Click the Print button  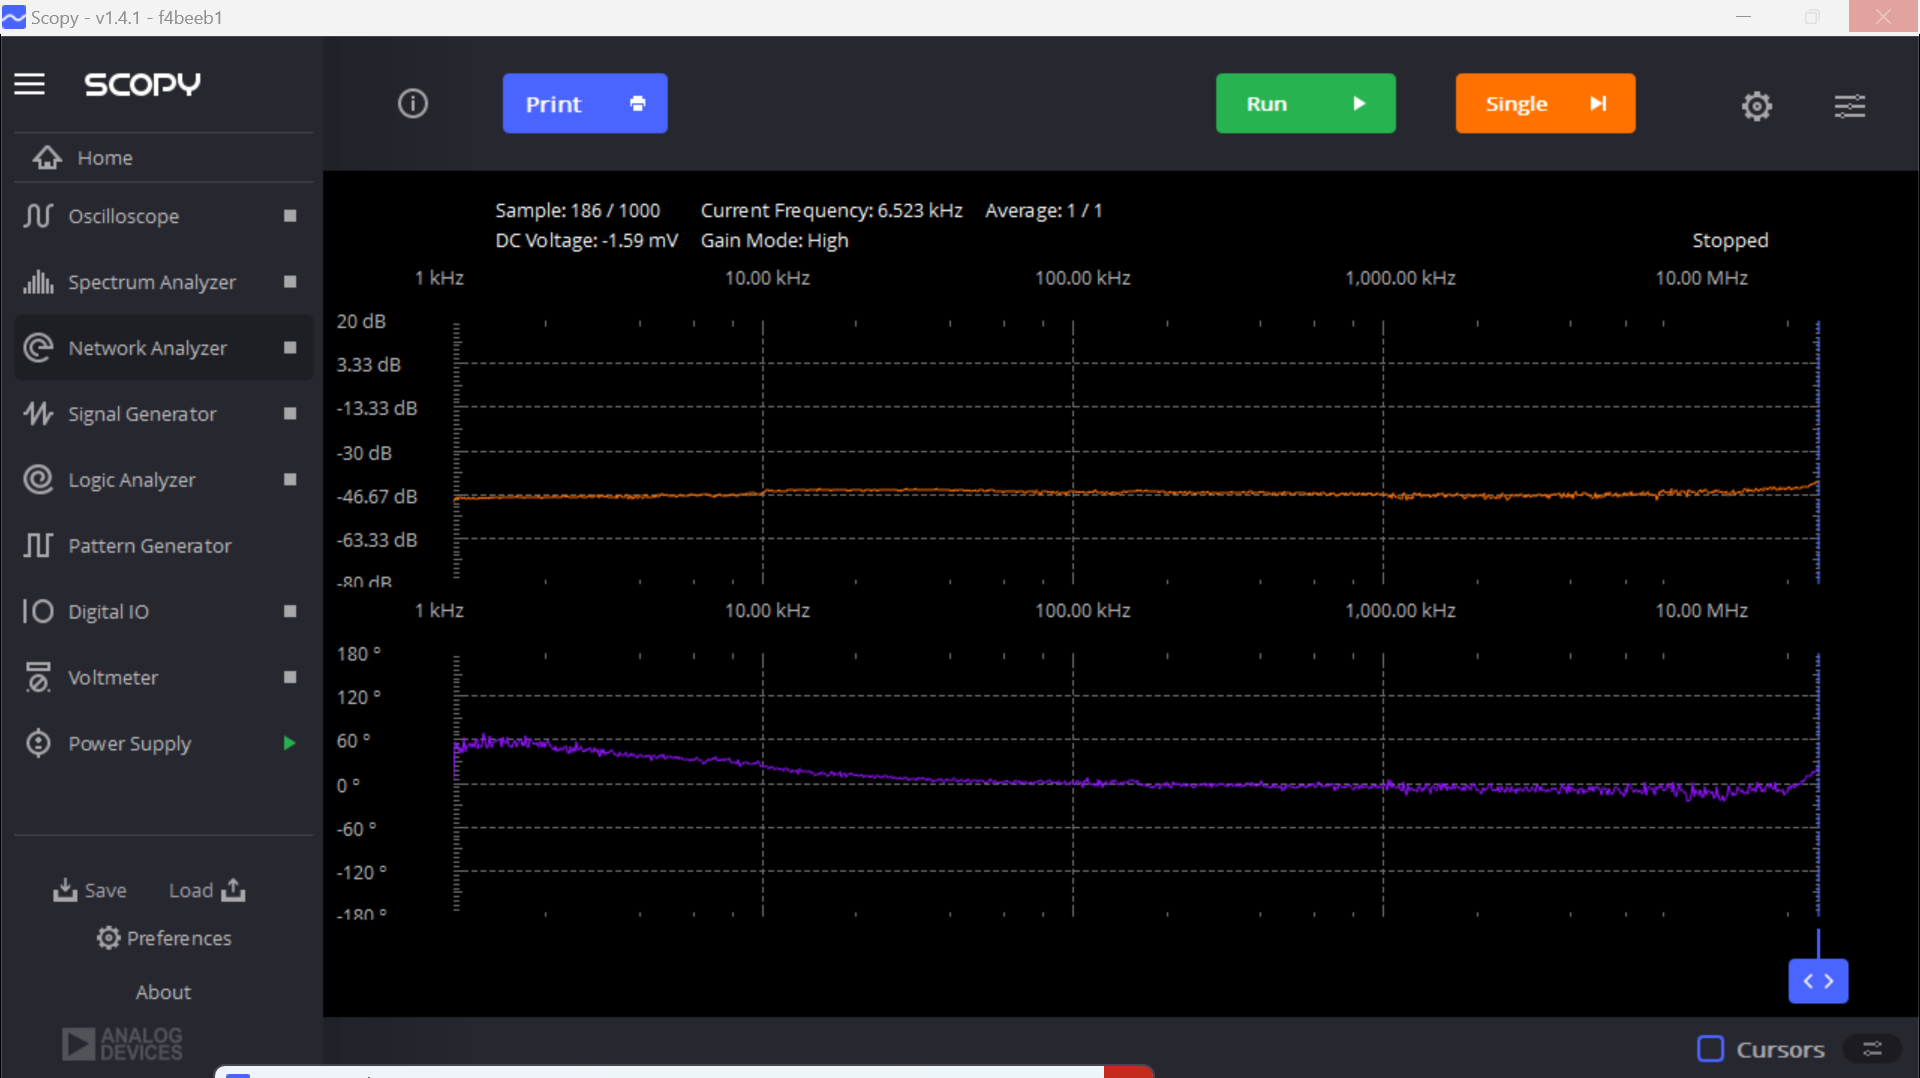585,103
